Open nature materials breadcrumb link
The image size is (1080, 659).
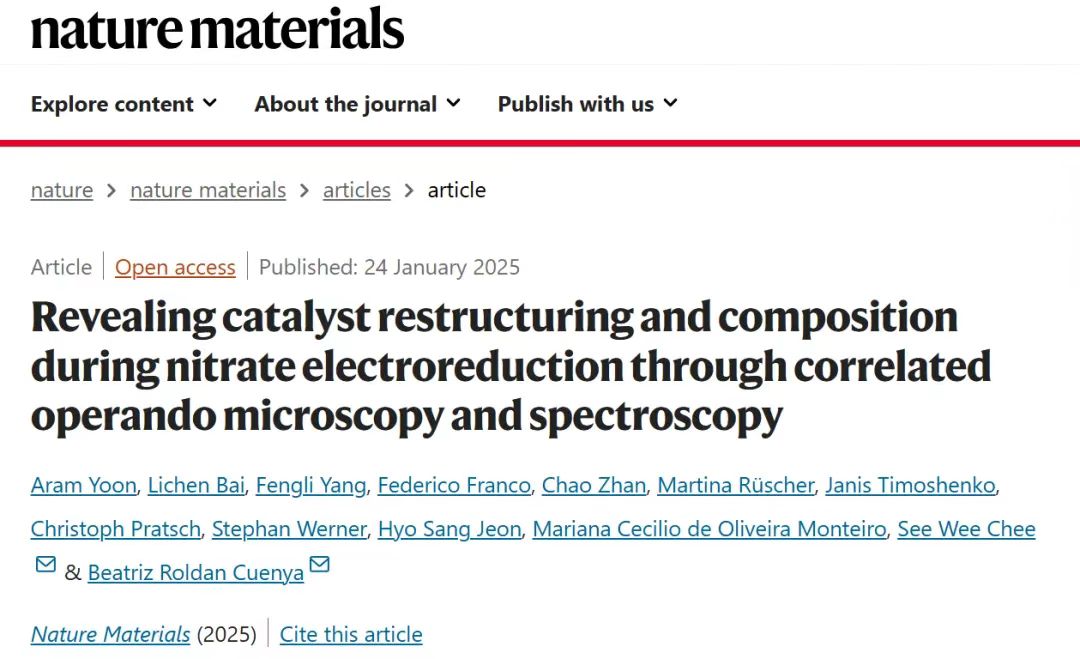pyautogui.click(x=208, y=190)
